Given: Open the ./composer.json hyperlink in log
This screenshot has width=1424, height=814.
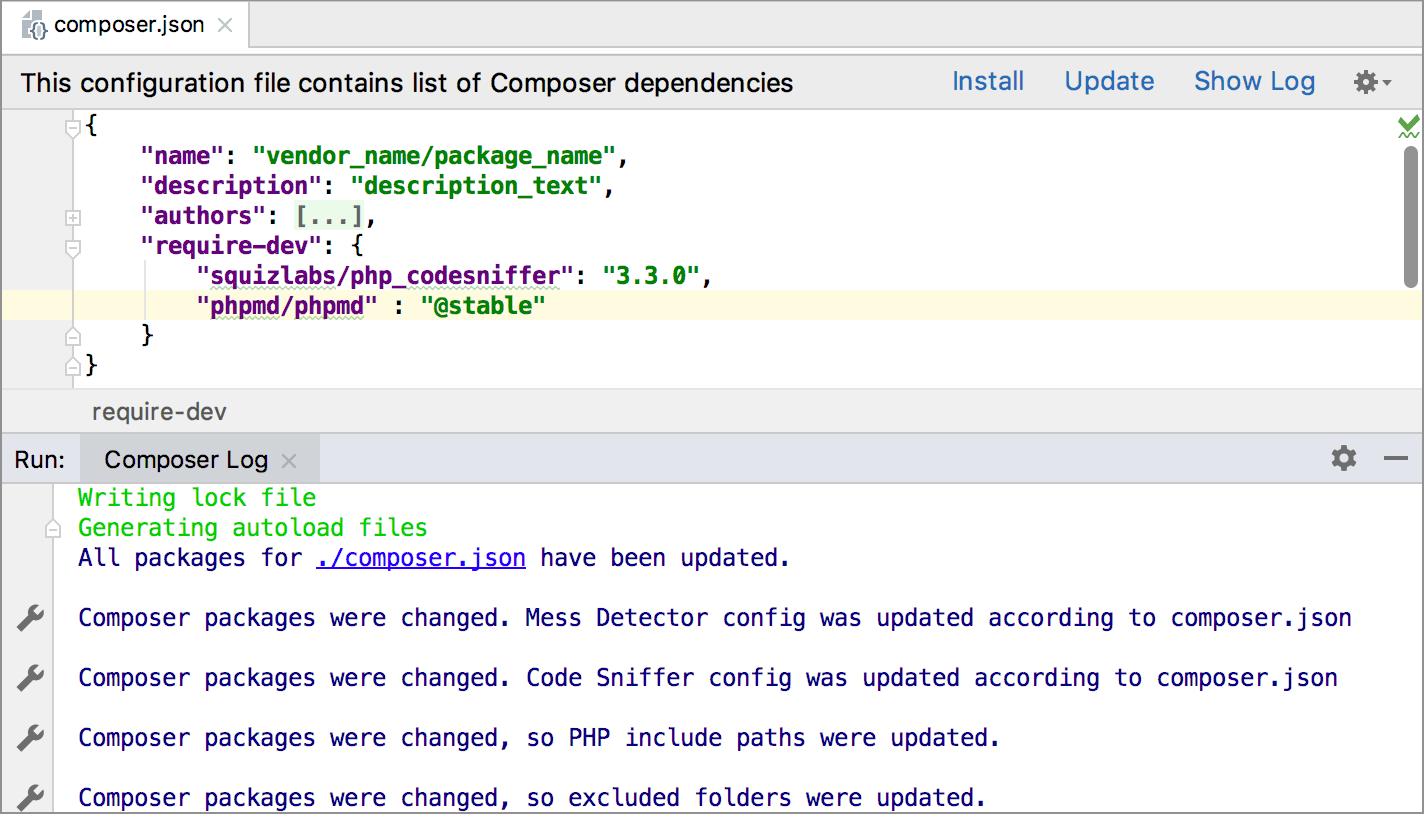Looking at the screenshot, I should (x=420, y=558).
